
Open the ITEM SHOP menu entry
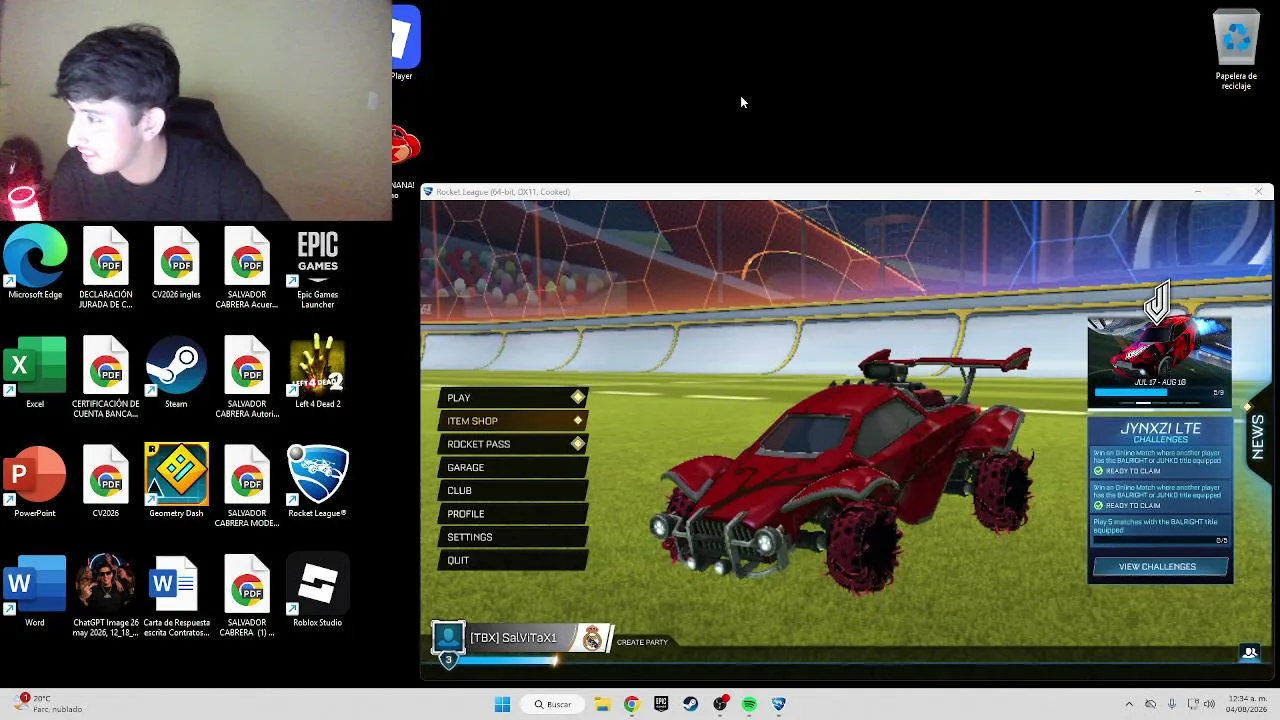[x=513, y=421]
